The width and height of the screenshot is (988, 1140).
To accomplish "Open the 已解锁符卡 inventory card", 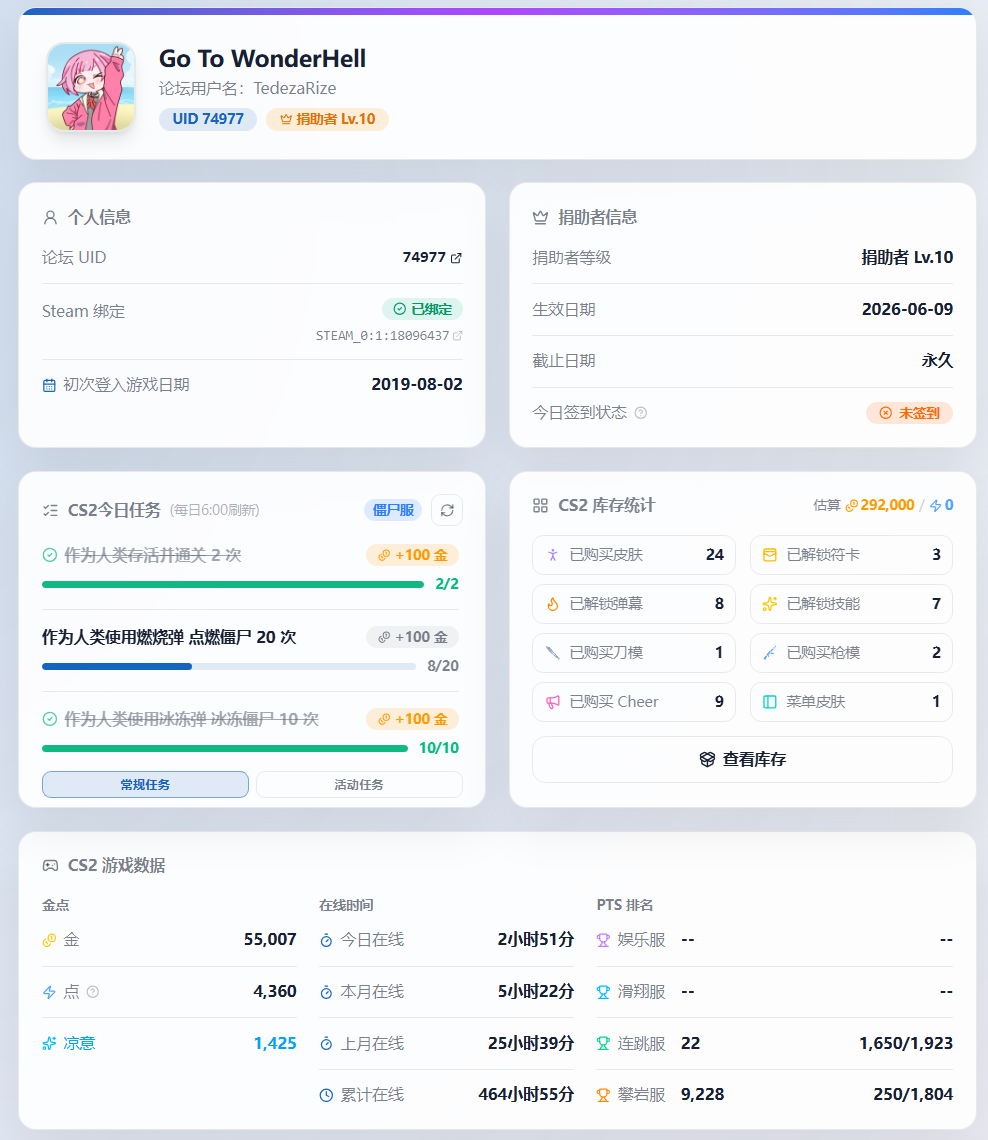I will click(x=851, y=555).
